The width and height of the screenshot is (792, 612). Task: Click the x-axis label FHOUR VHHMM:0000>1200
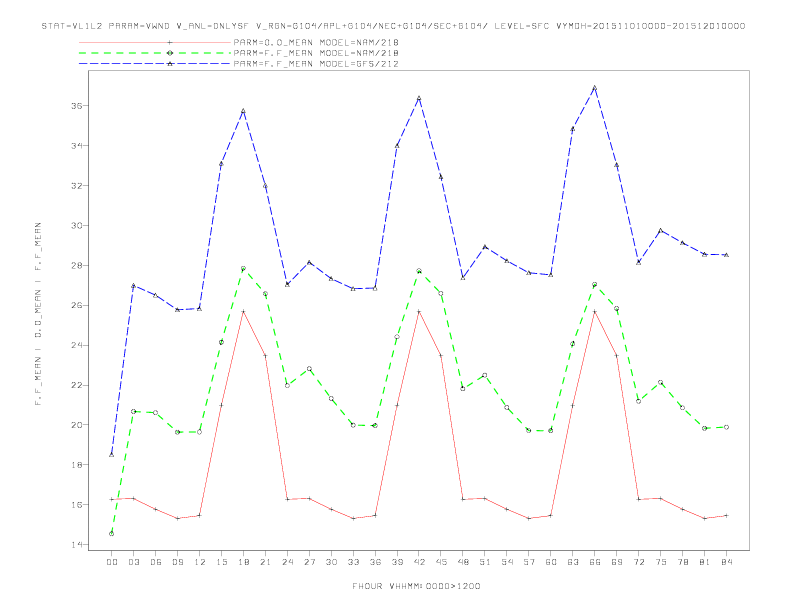pyautogui.click(x=416, y=586)
